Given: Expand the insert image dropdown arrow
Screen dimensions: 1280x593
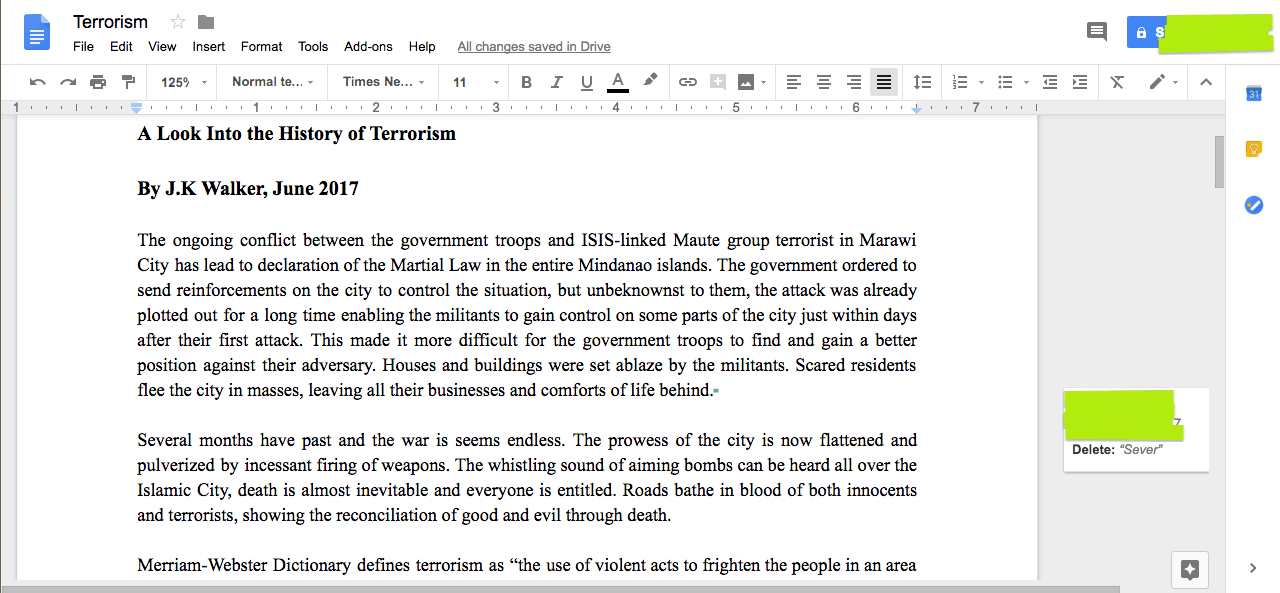Looking at the screenshot, I should click(763, 82).
